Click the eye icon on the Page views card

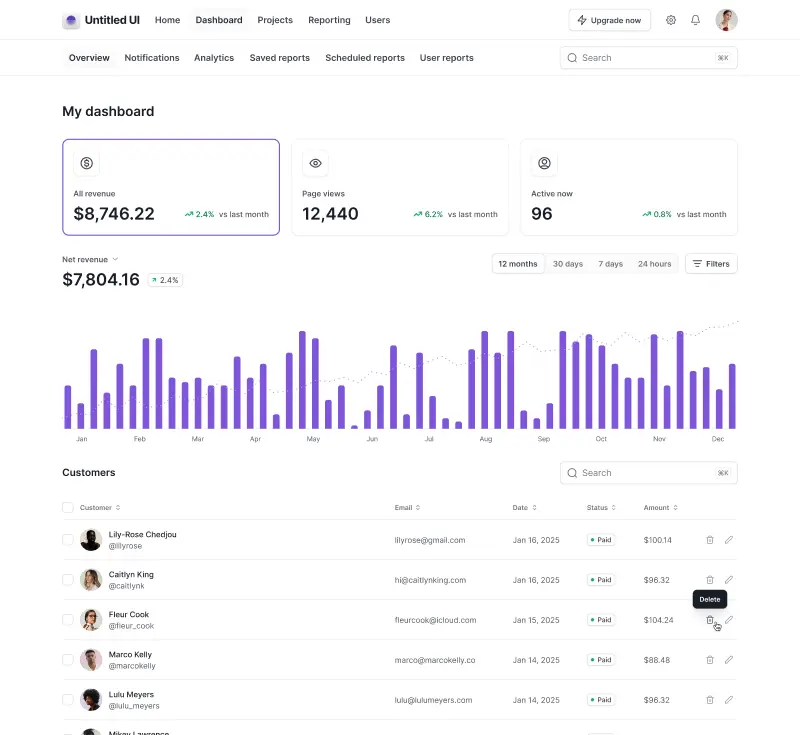coord(315,163)
